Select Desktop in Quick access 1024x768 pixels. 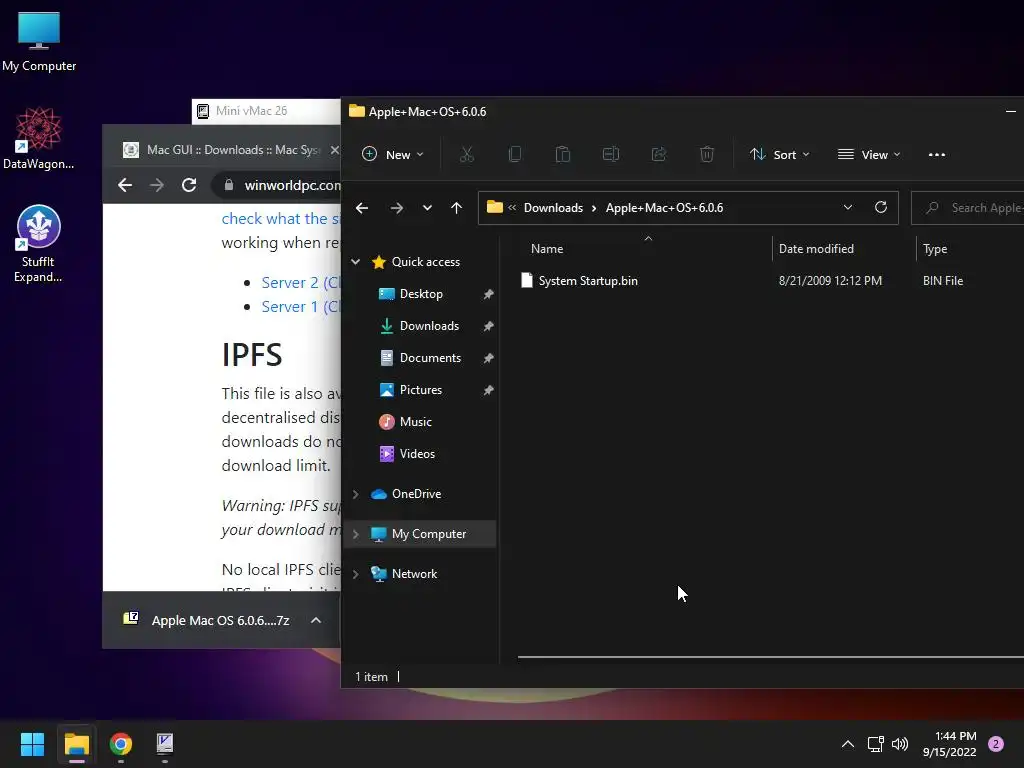coord(421,294)
